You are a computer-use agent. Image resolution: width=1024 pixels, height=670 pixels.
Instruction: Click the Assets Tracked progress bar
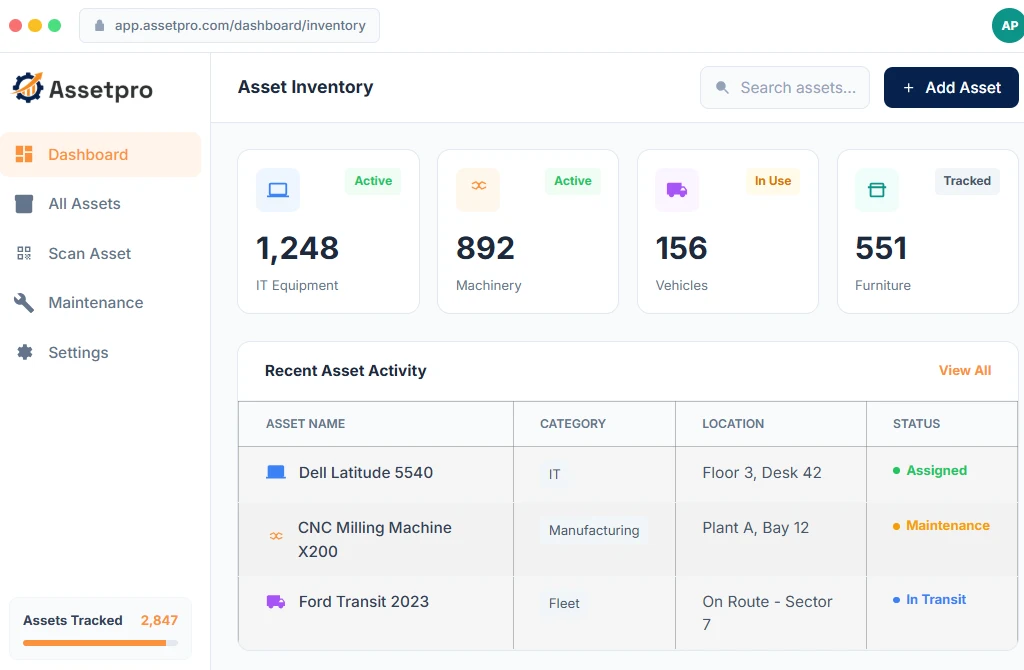(100, 643)
